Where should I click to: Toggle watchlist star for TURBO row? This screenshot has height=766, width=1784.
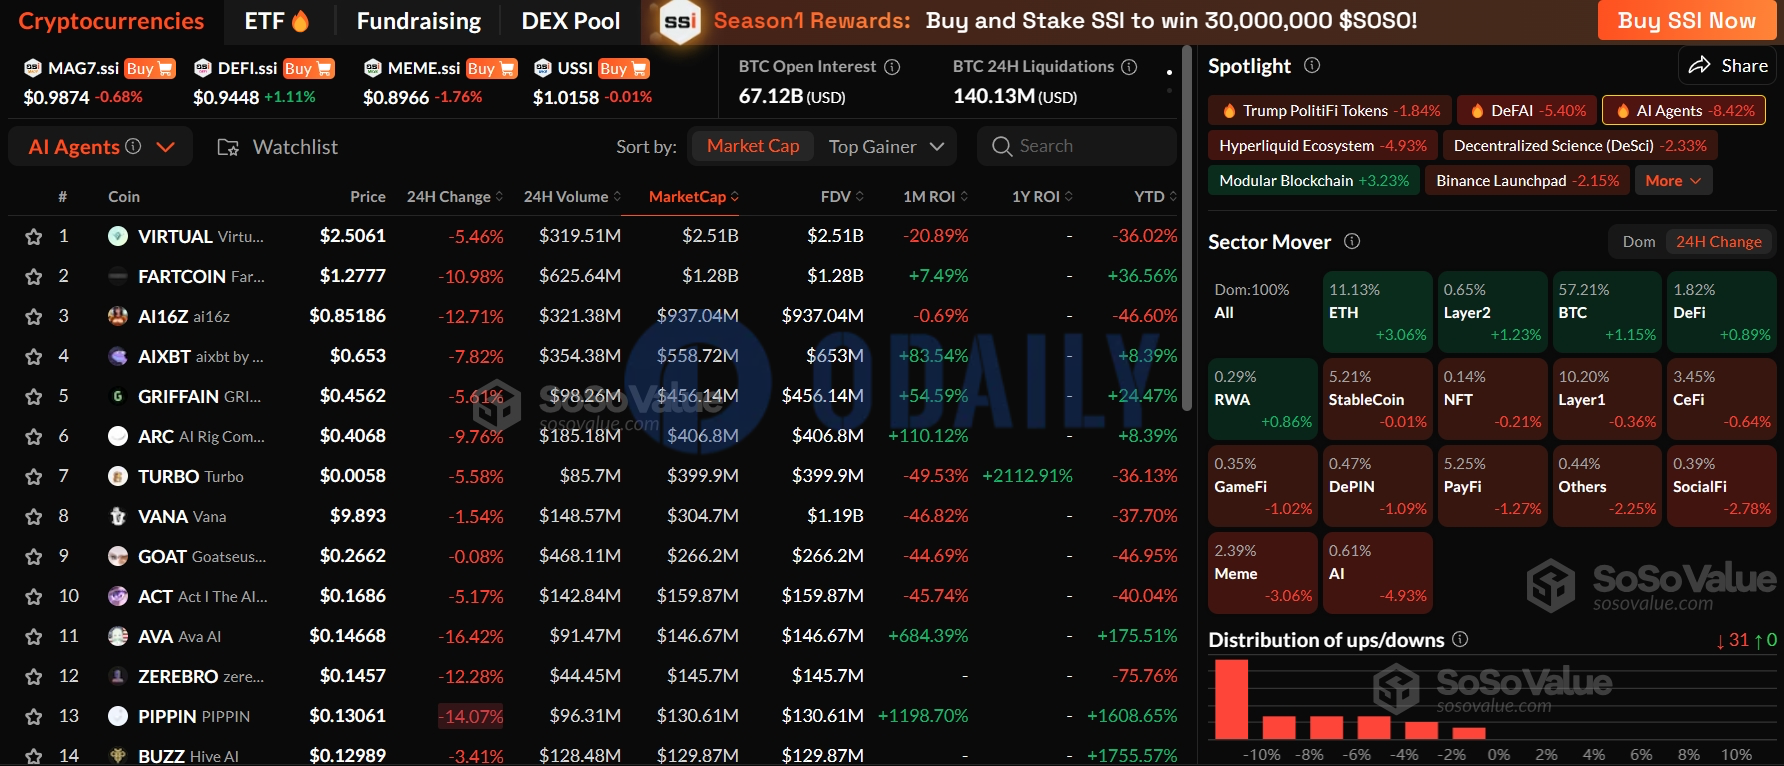33,477
